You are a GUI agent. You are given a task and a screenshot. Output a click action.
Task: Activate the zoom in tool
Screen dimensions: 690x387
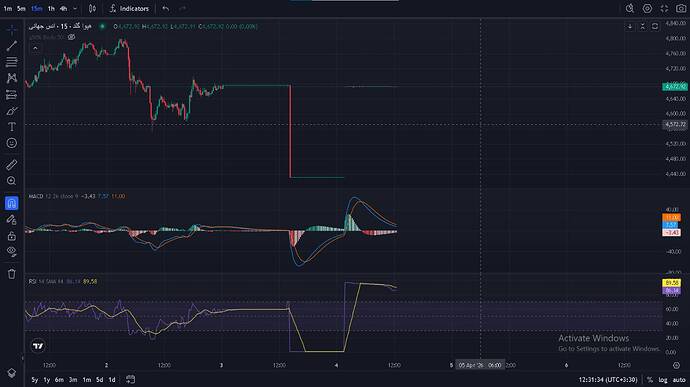point(12,181)
